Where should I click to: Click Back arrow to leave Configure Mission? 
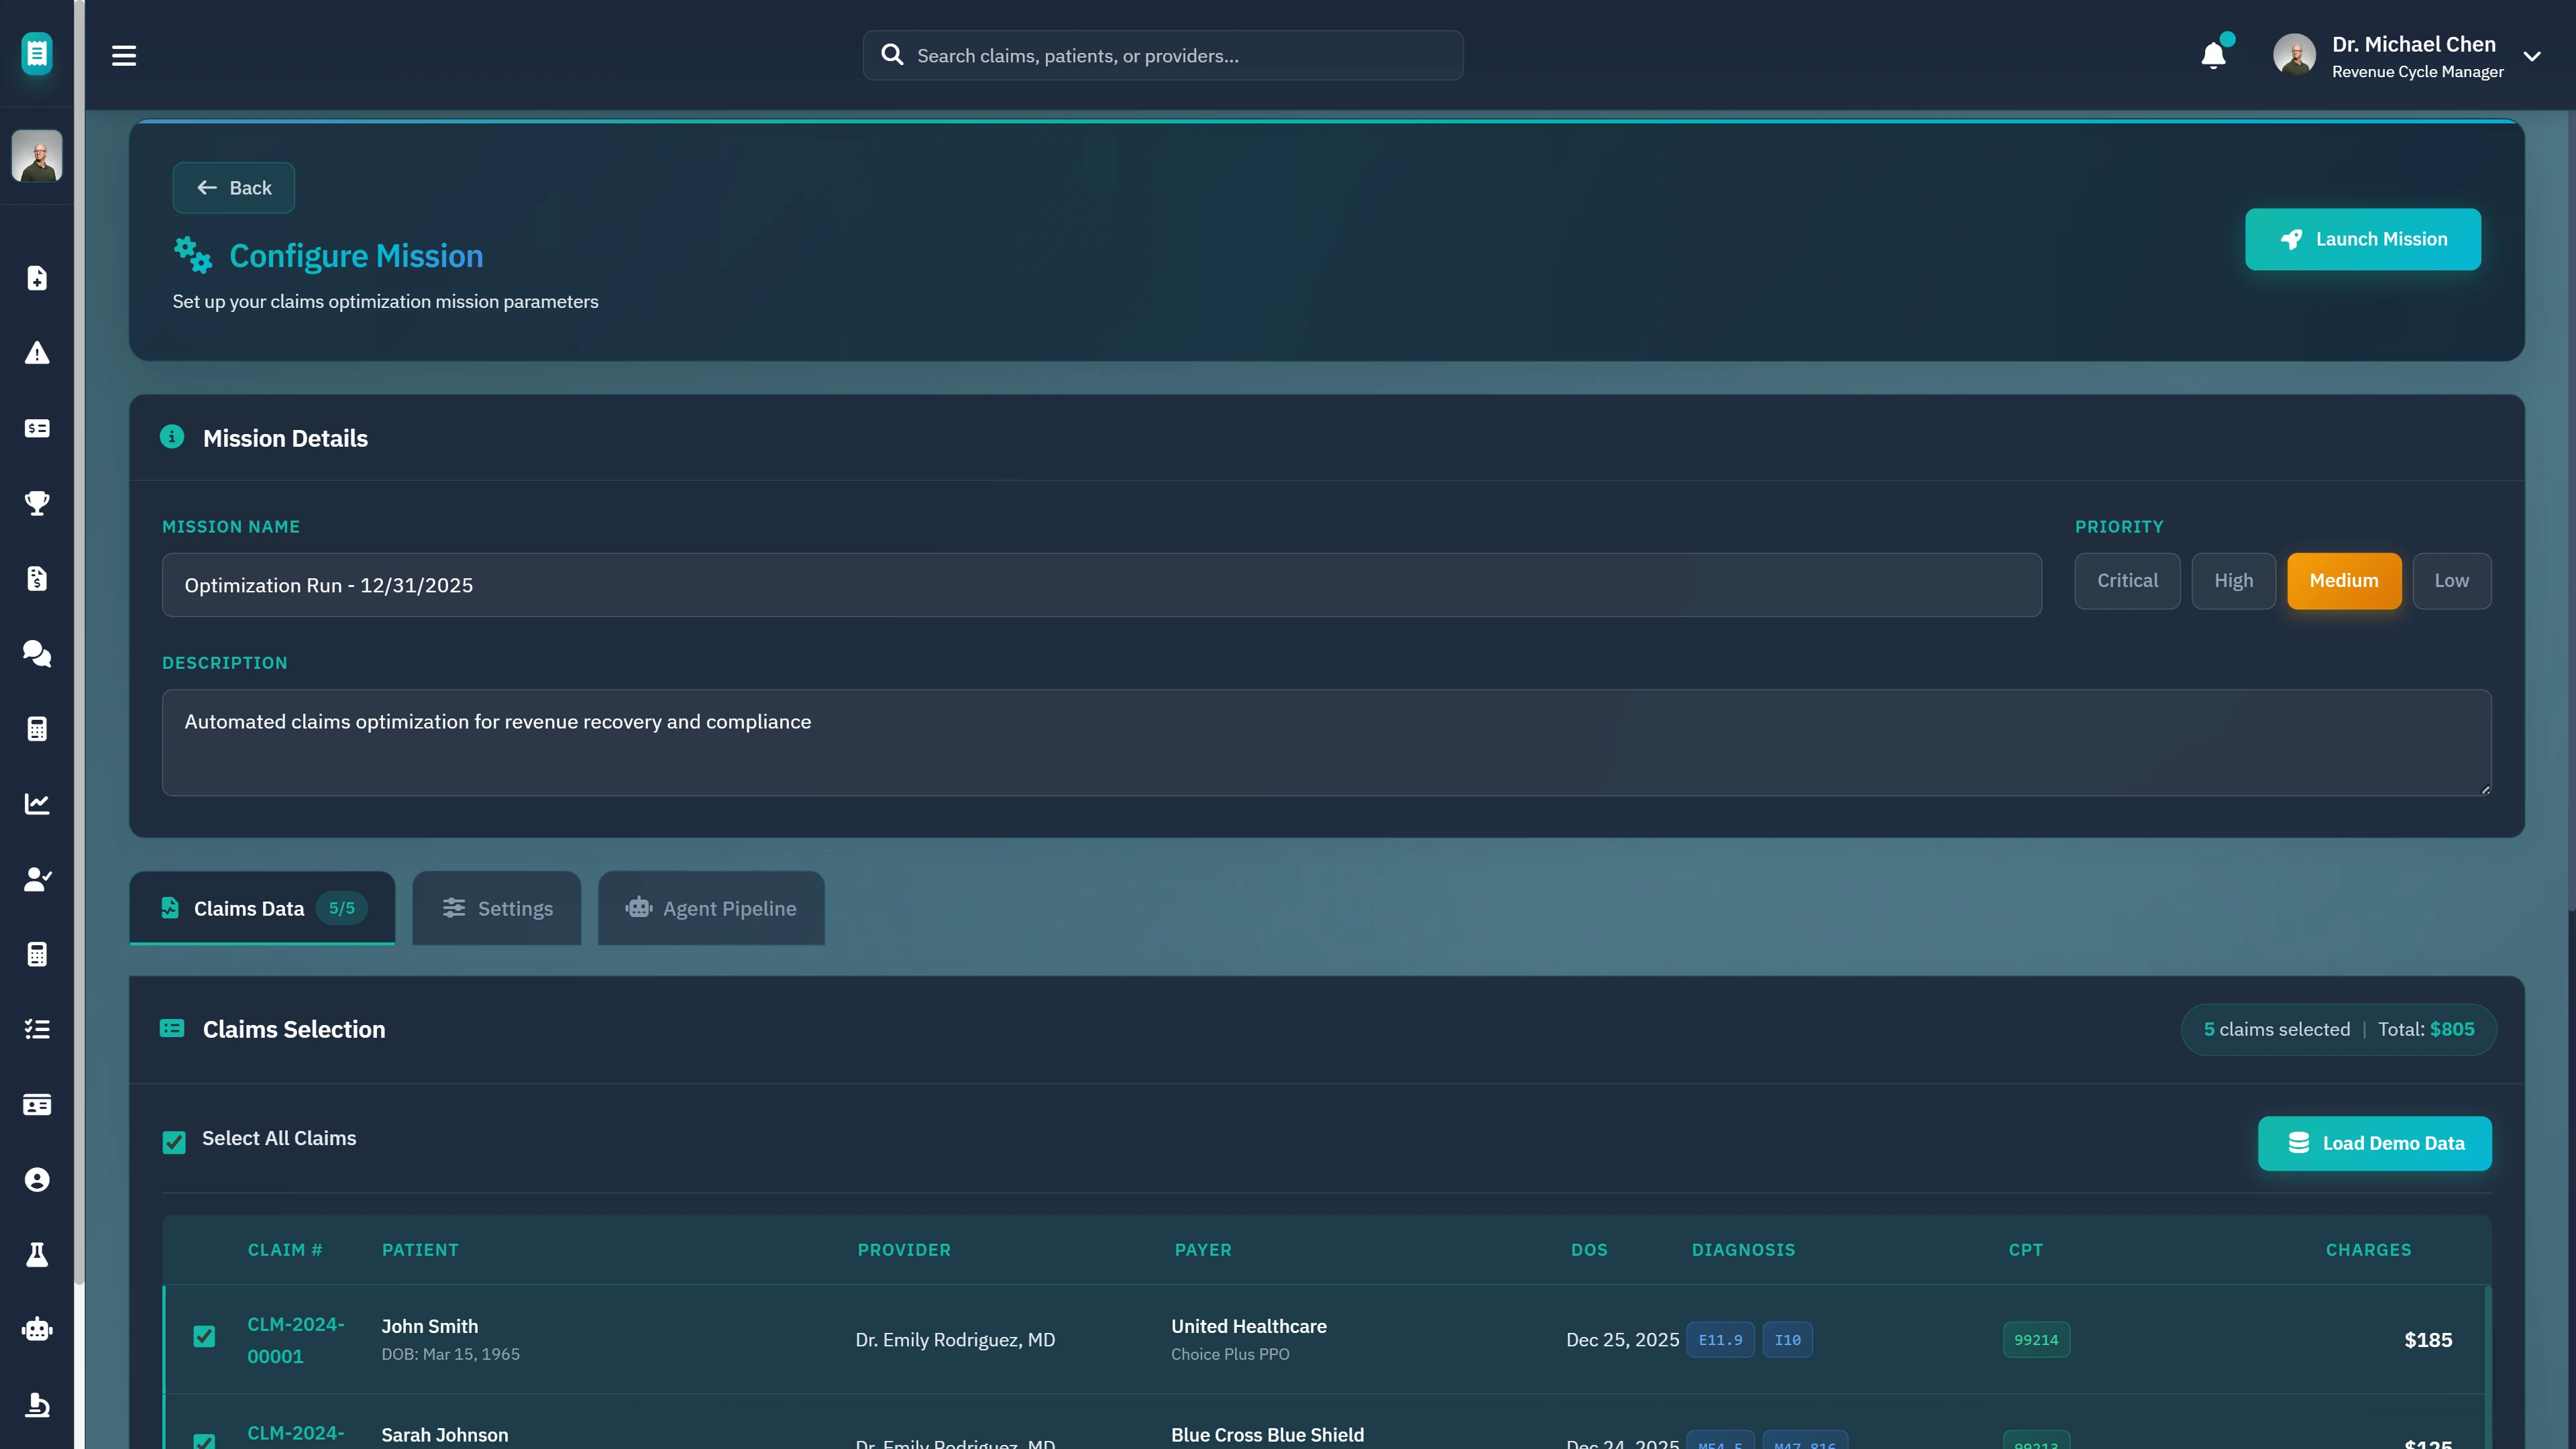click(233, 187)
